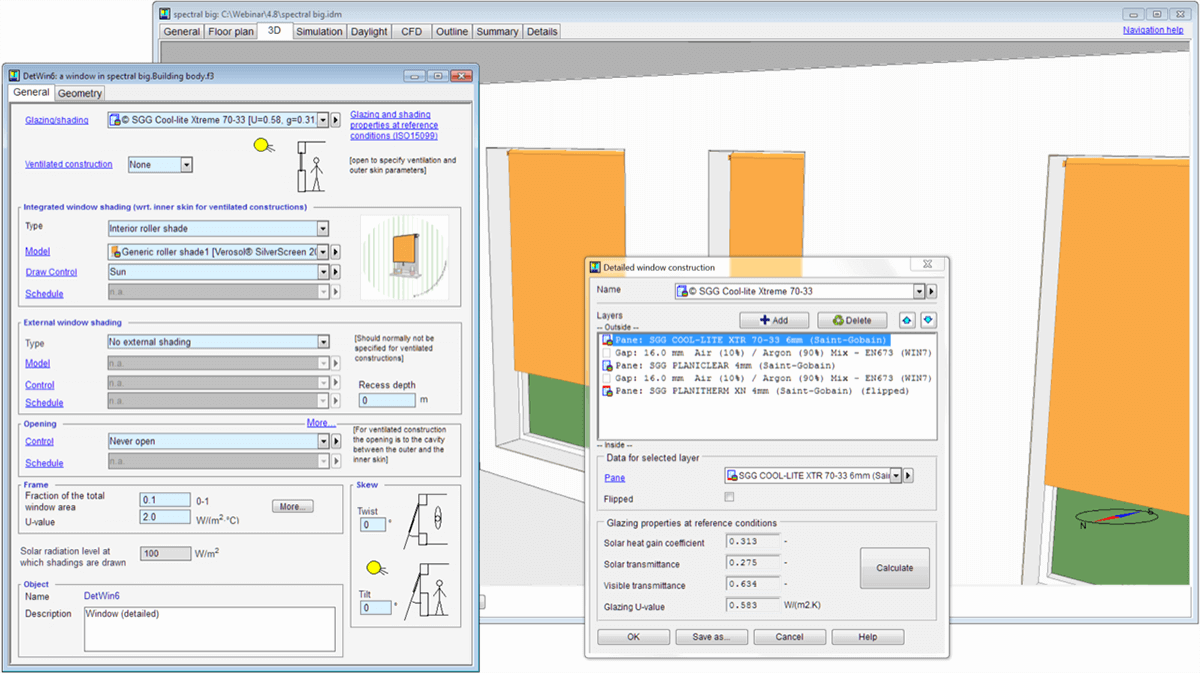Click arrow button beside roller shade Model
Screen dimensions: 1200x673
click(336, 252)
